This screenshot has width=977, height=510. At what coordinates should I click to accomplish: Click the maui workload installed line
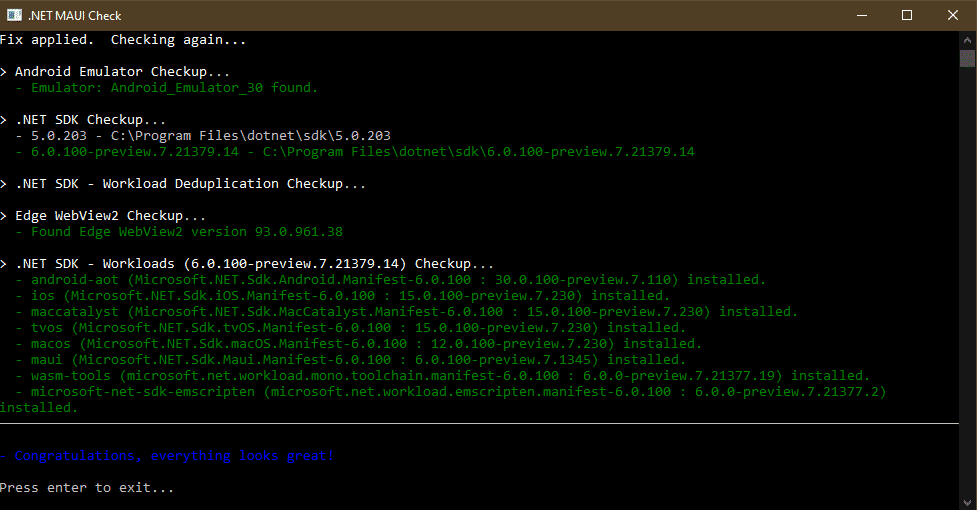tap(351, 360)
